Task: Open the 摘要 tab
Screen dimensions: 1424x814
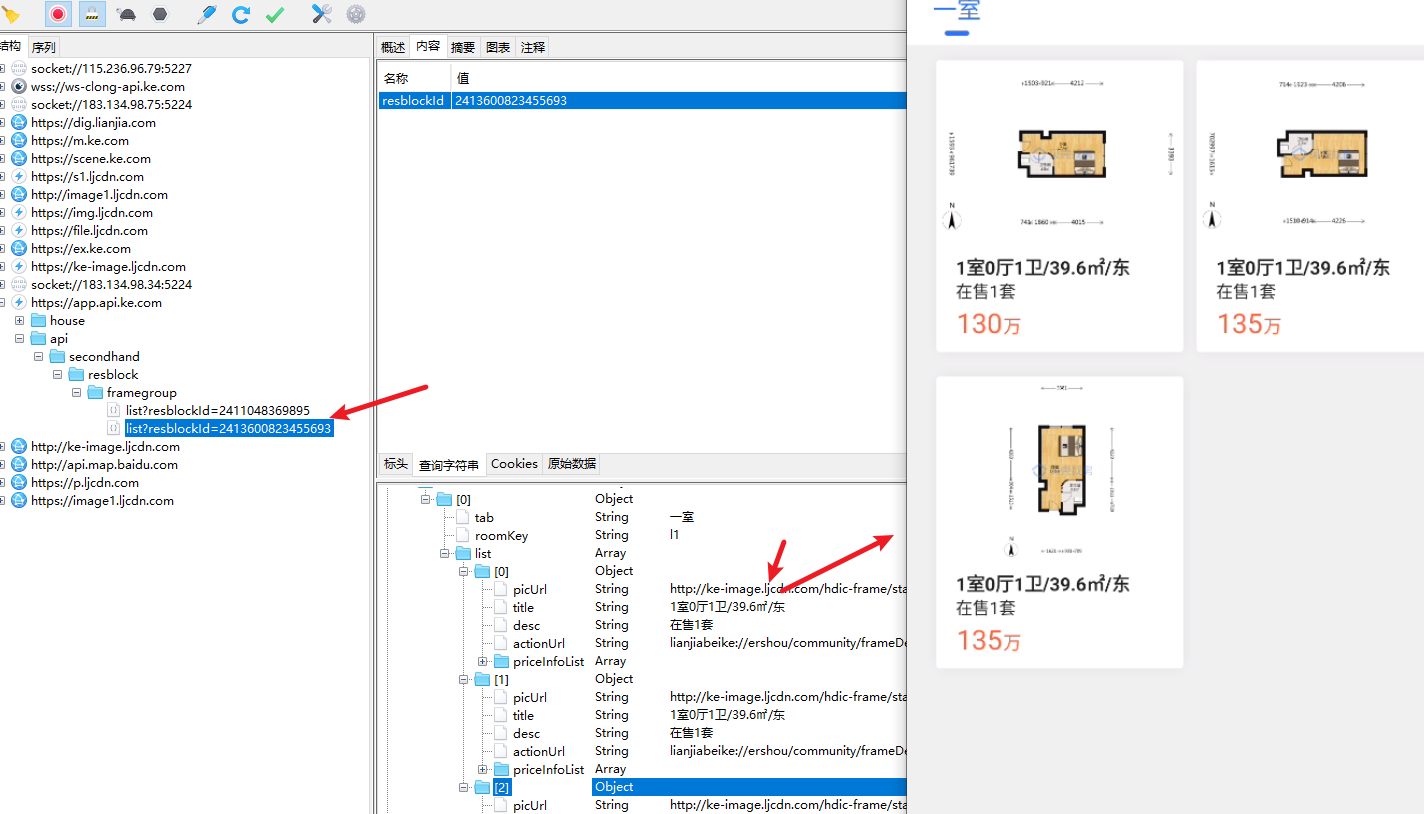Action: (463, 47)
